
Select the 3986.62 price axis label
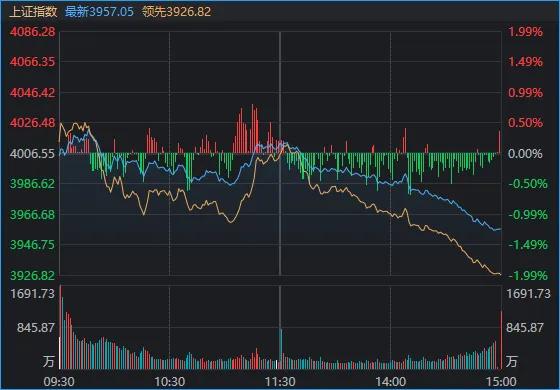click(33, 184)
